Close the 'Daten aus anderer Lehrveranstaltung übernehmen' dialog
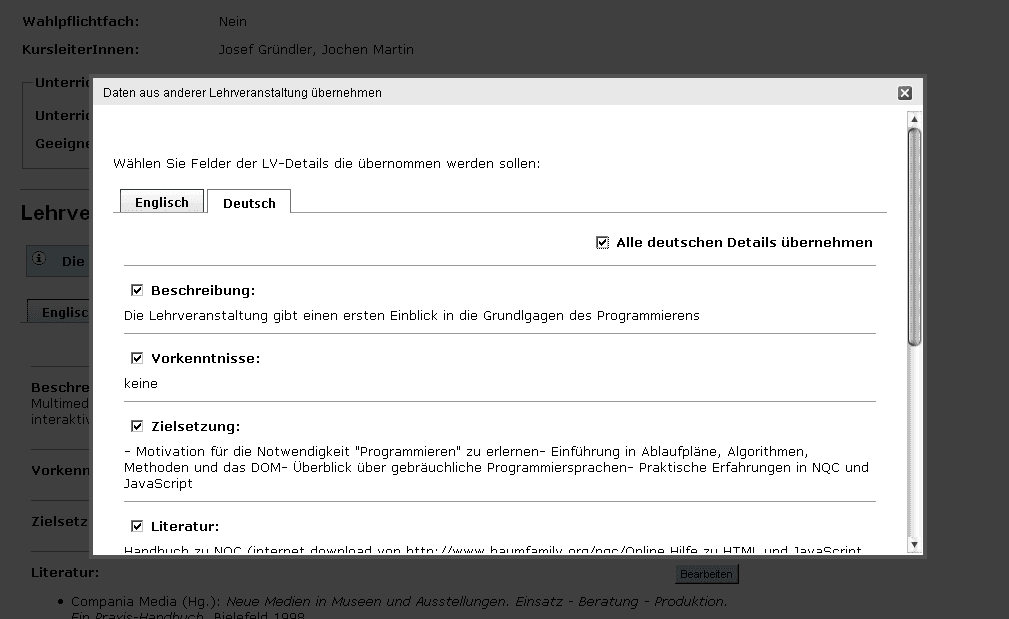This screenshot has width=1009, height=619. tap(904, 93)
